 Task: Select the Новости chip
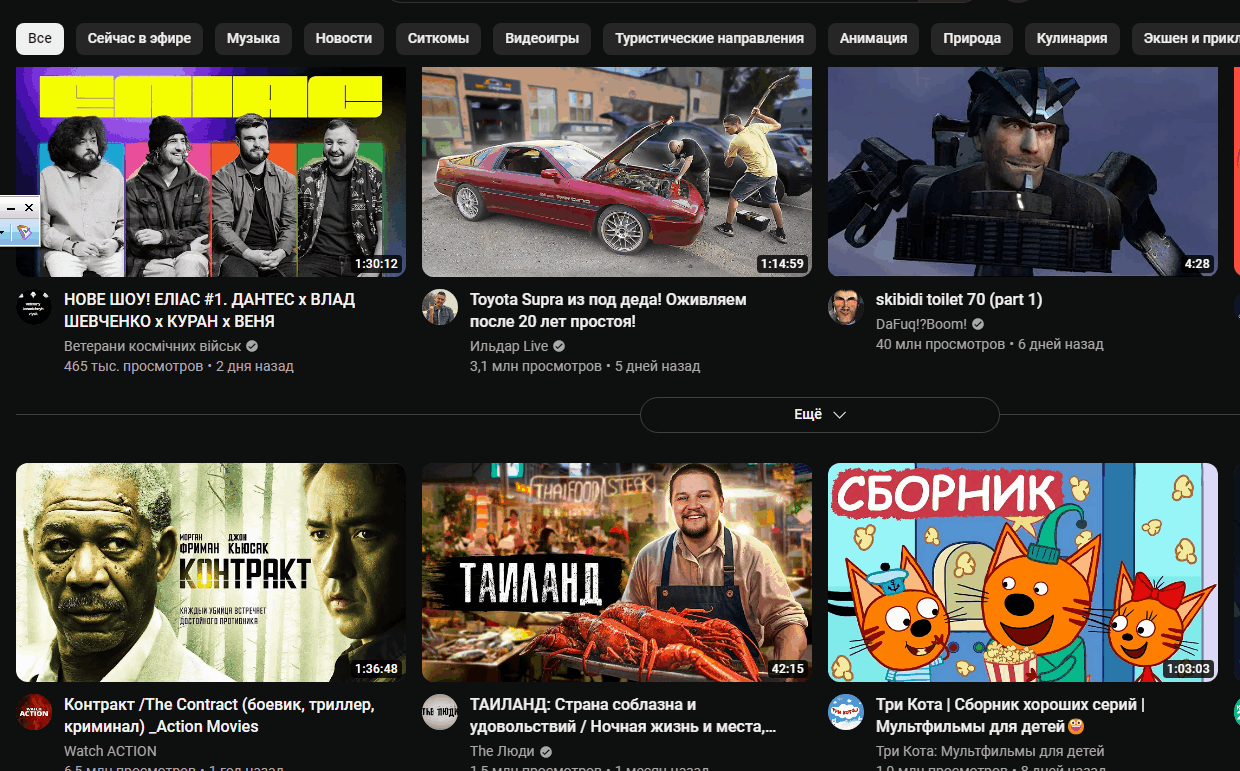coord(344,39)
